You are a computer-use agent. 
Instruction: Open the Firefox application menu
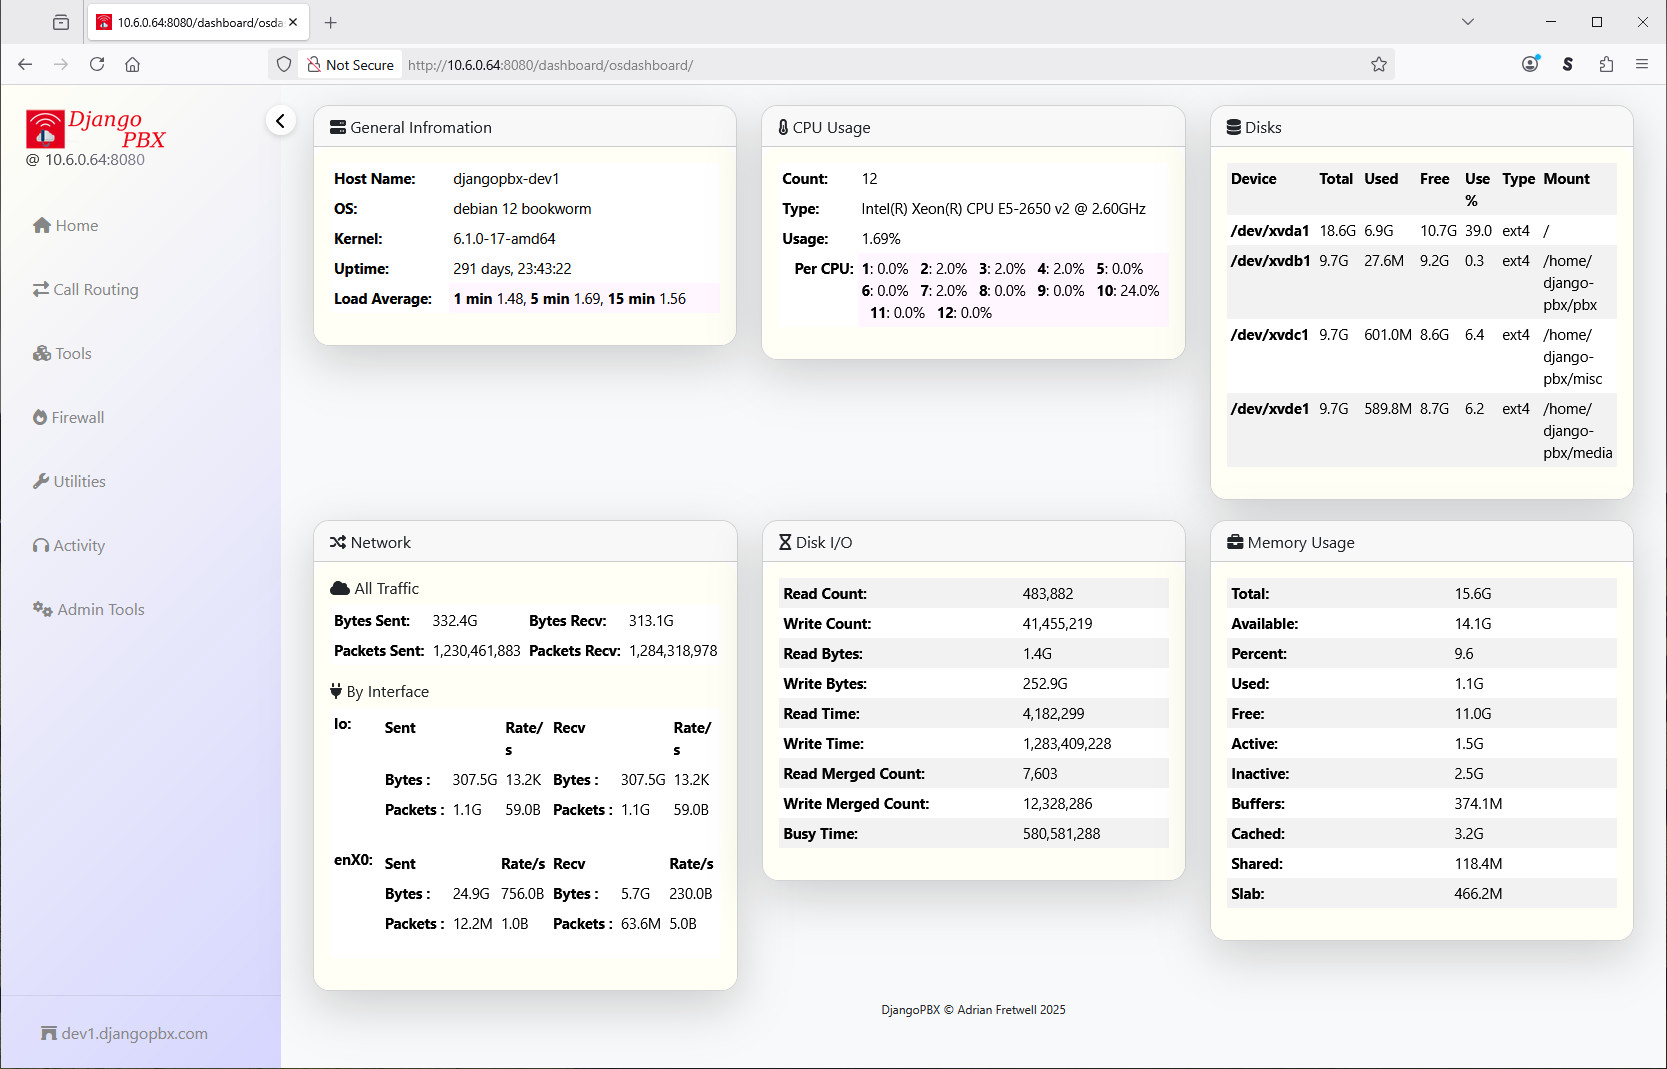(x=1641, y=64)
